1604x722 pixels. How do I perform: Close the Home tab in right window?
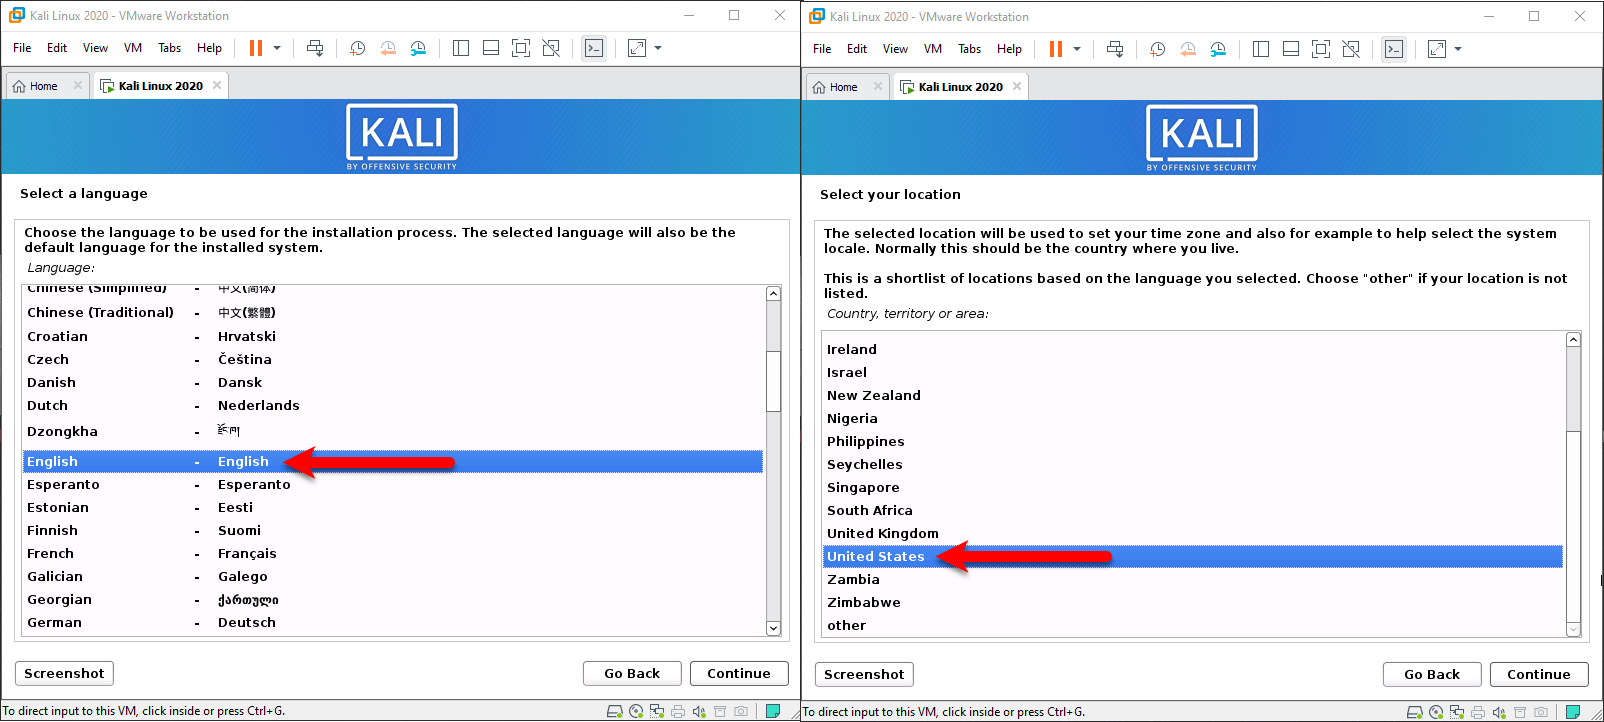[878, 86]
